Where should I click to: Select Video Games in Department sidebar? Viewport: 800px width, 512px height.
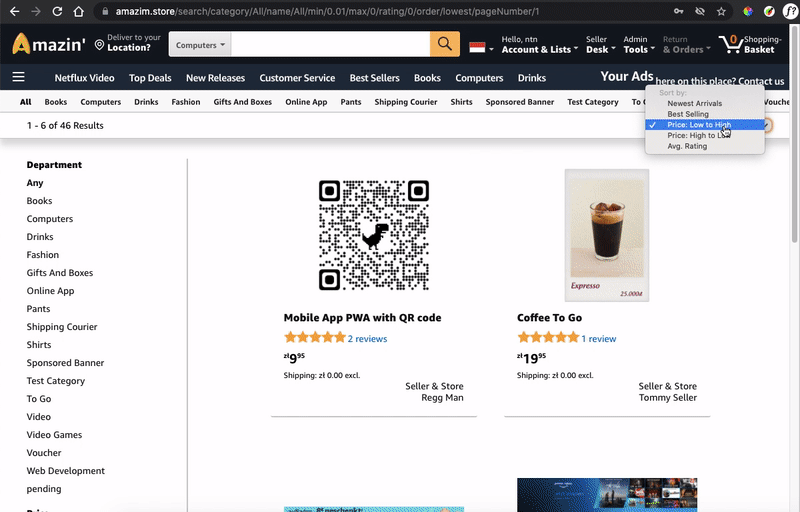pos(54,434)
